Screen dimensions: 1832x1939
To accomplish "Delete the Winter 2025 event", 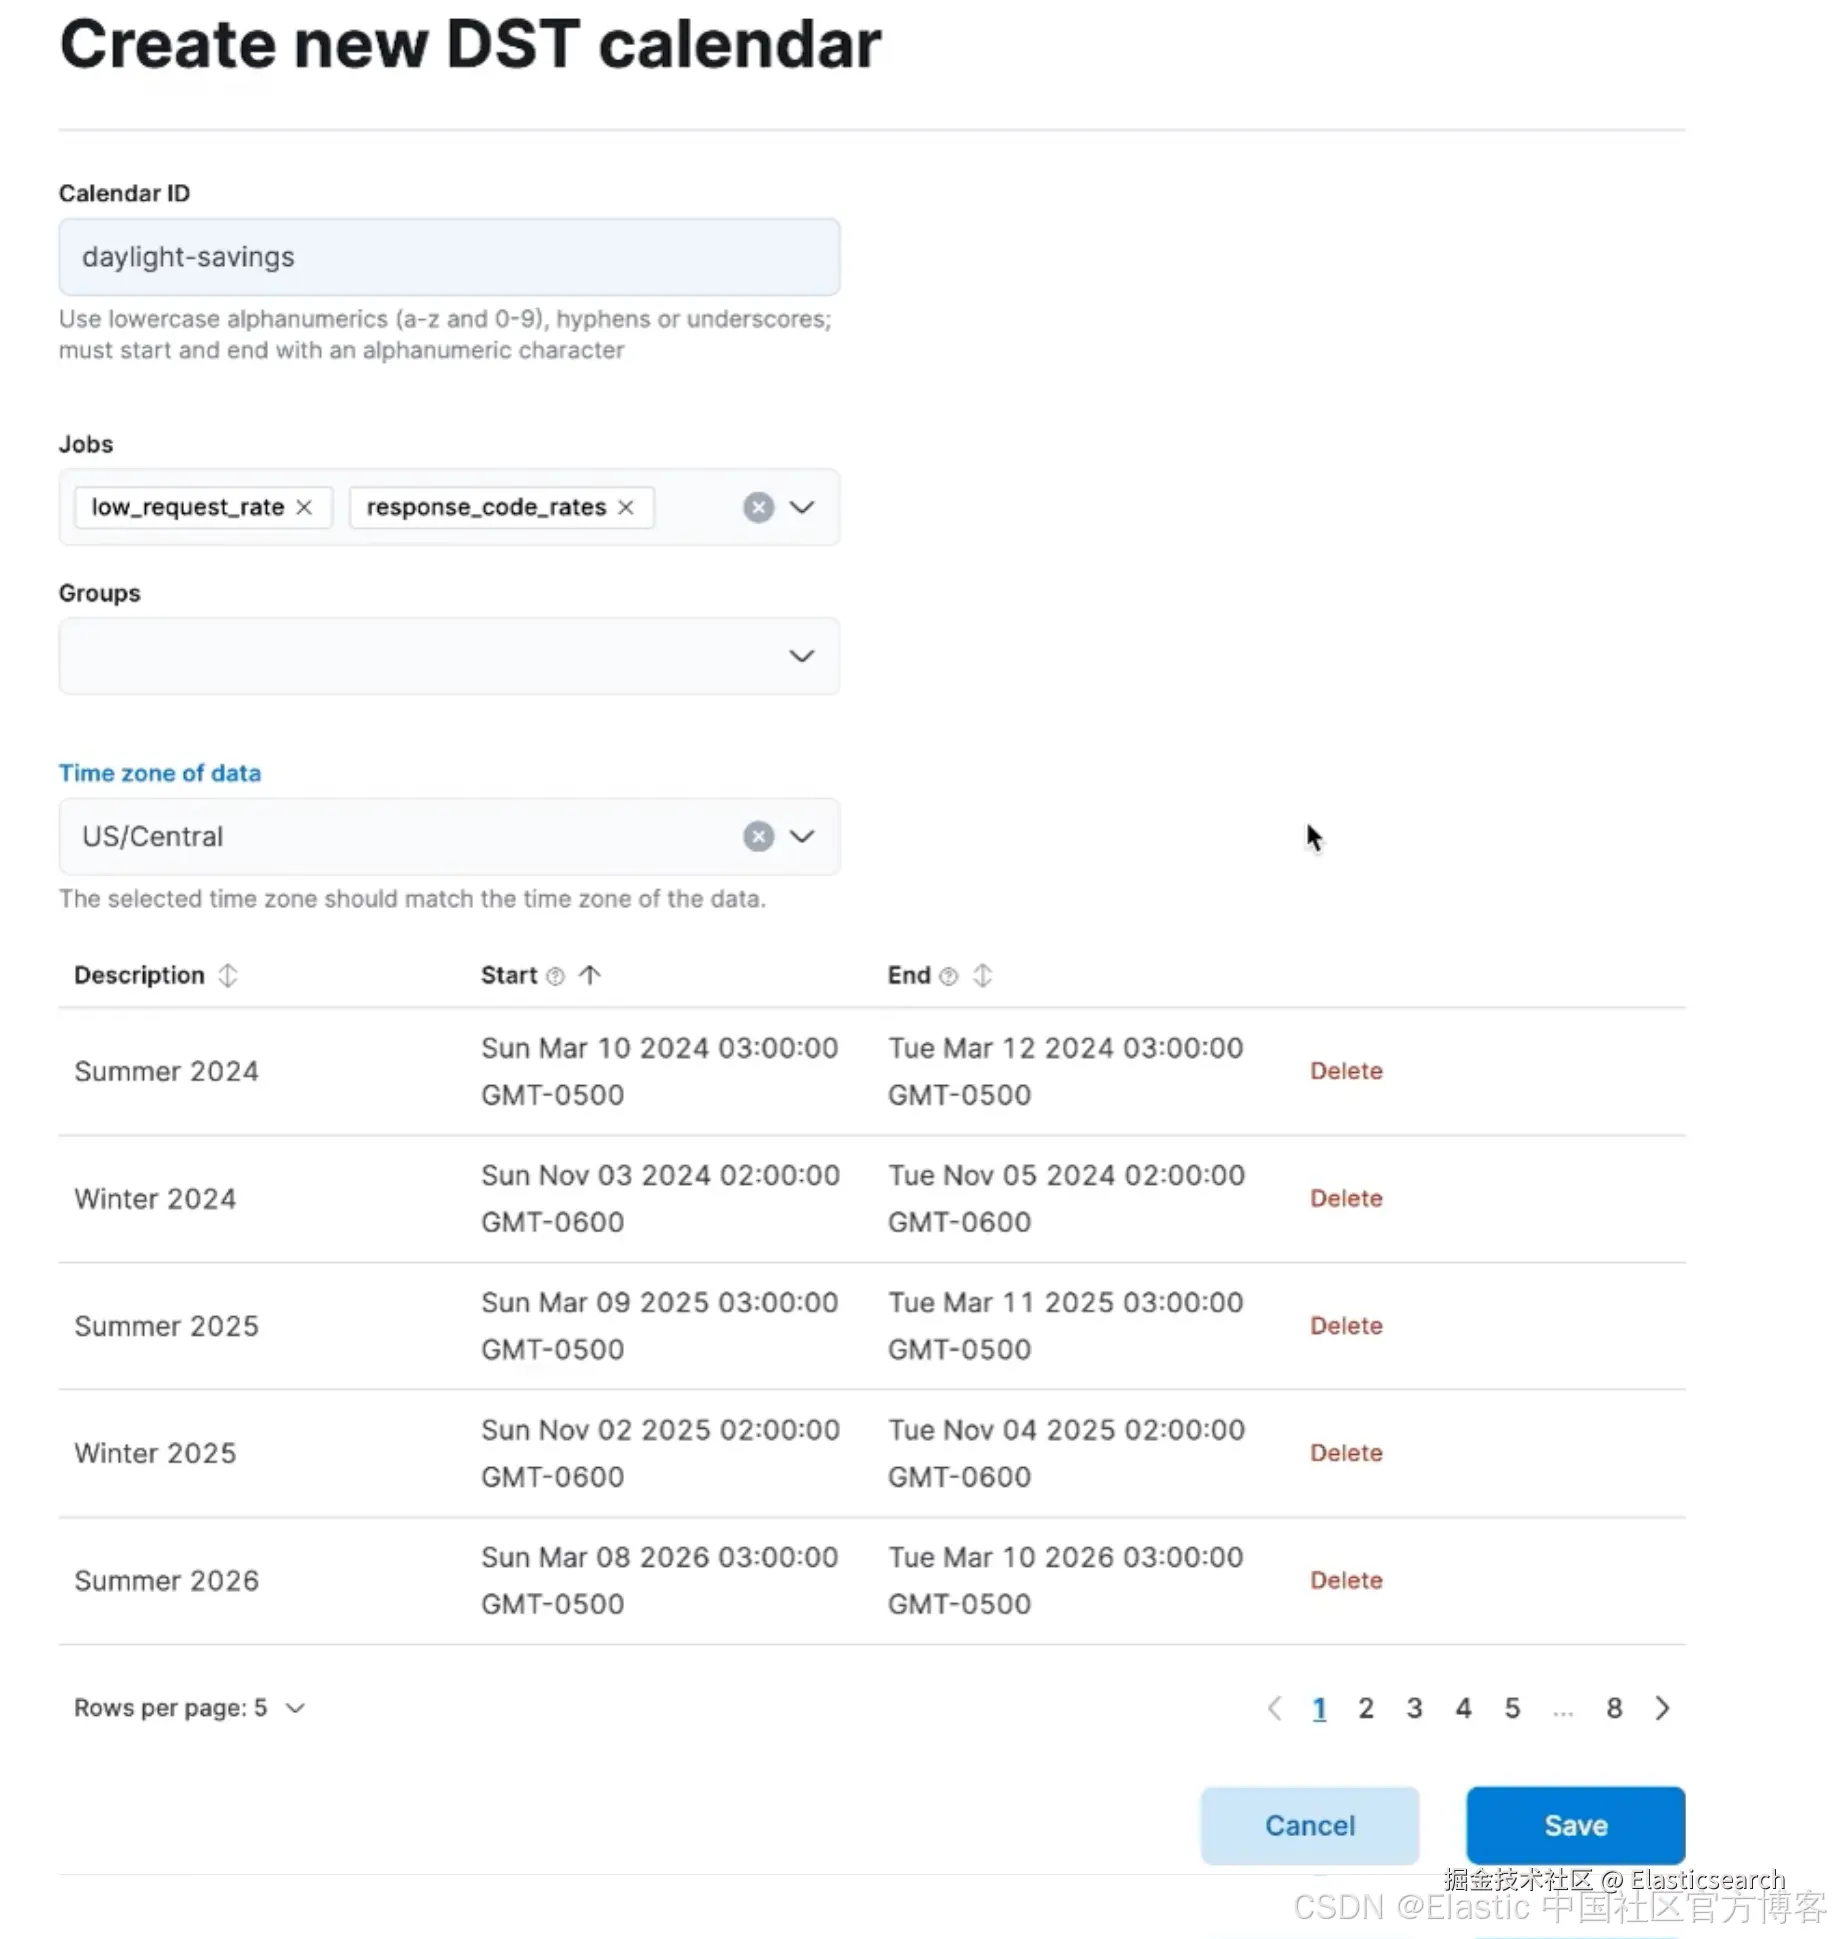I will (1346, 1453).
